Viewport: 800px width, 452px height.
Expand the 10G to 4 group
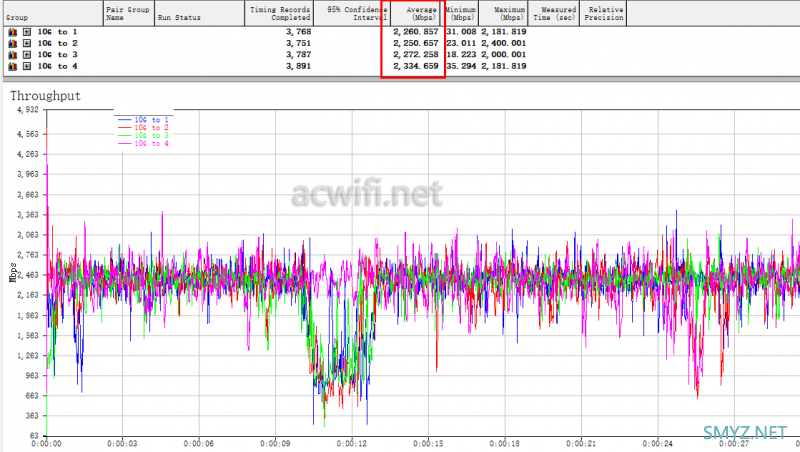click(25, 65)
